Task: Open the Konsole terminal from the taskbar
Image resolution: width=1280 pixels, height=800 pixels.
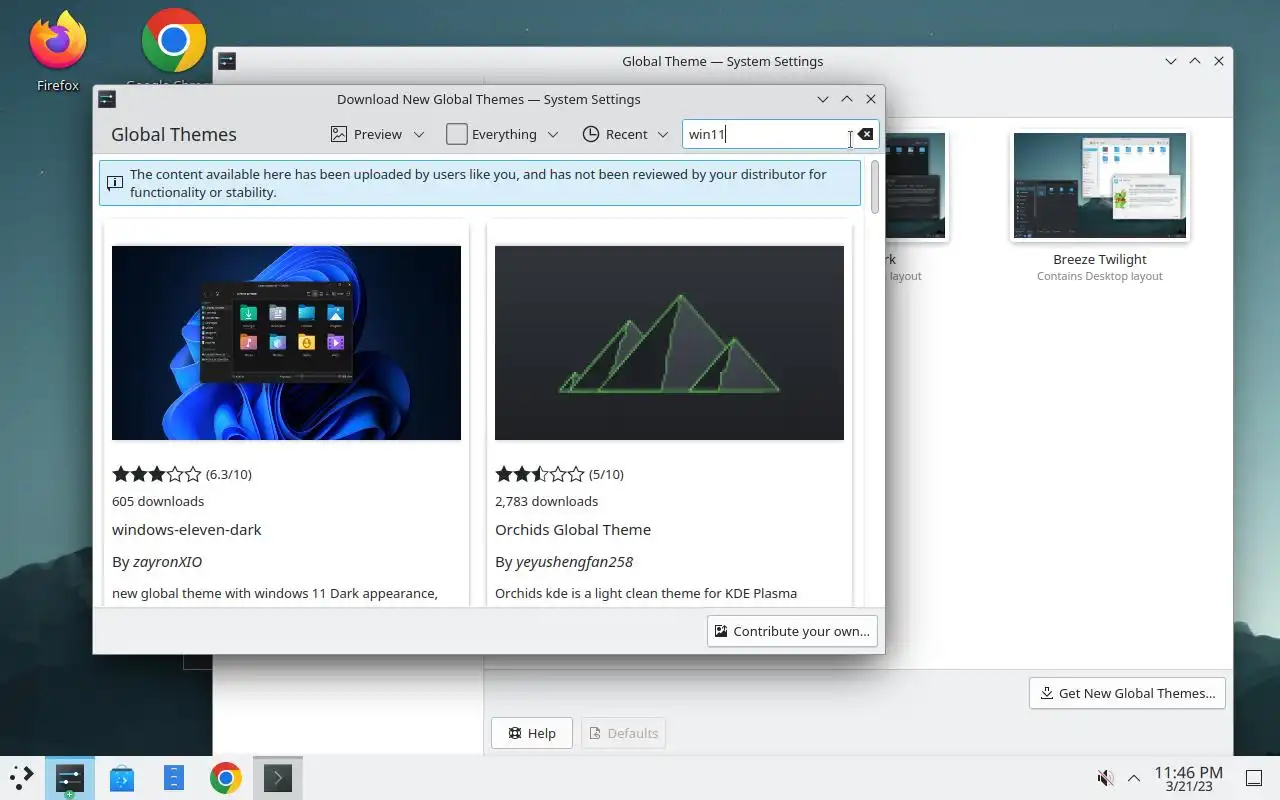Action: tap(278, 777)
